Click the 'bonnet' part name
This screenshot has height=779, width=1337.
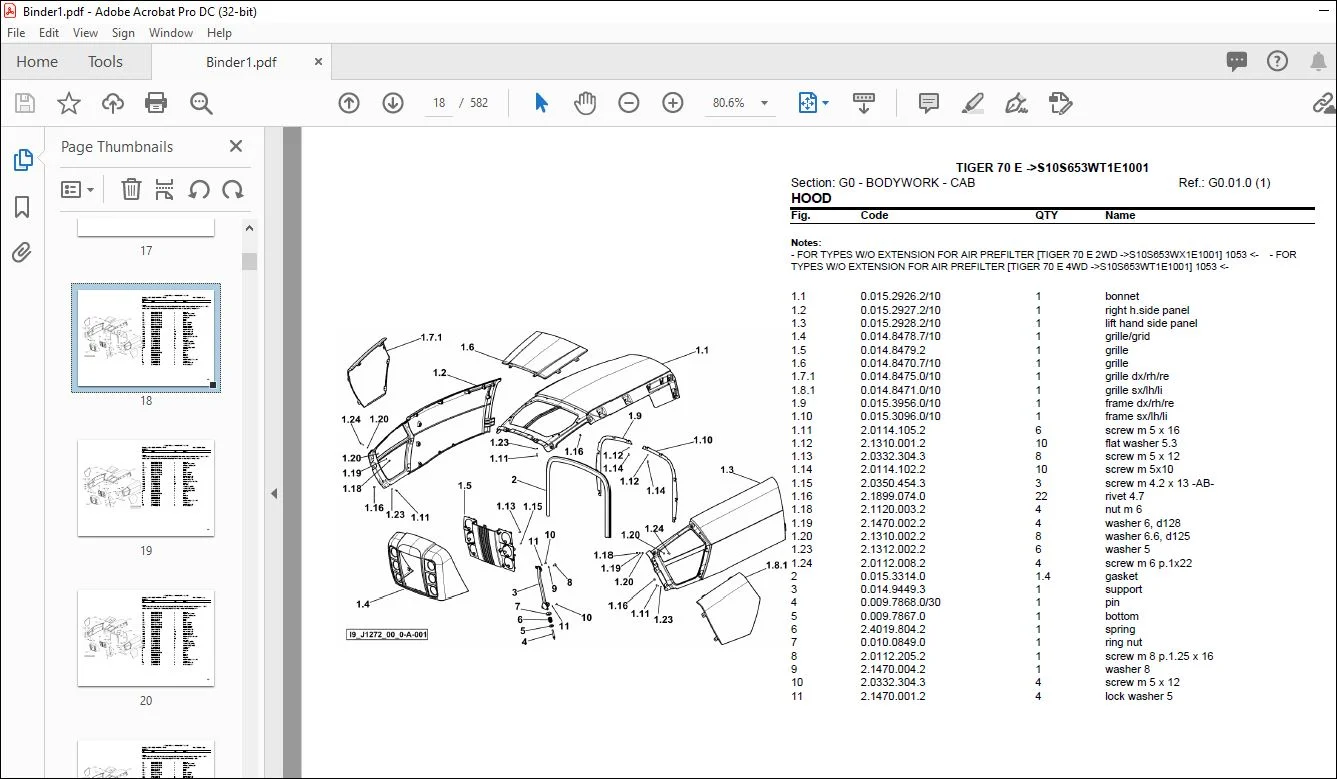(1122, 297)
